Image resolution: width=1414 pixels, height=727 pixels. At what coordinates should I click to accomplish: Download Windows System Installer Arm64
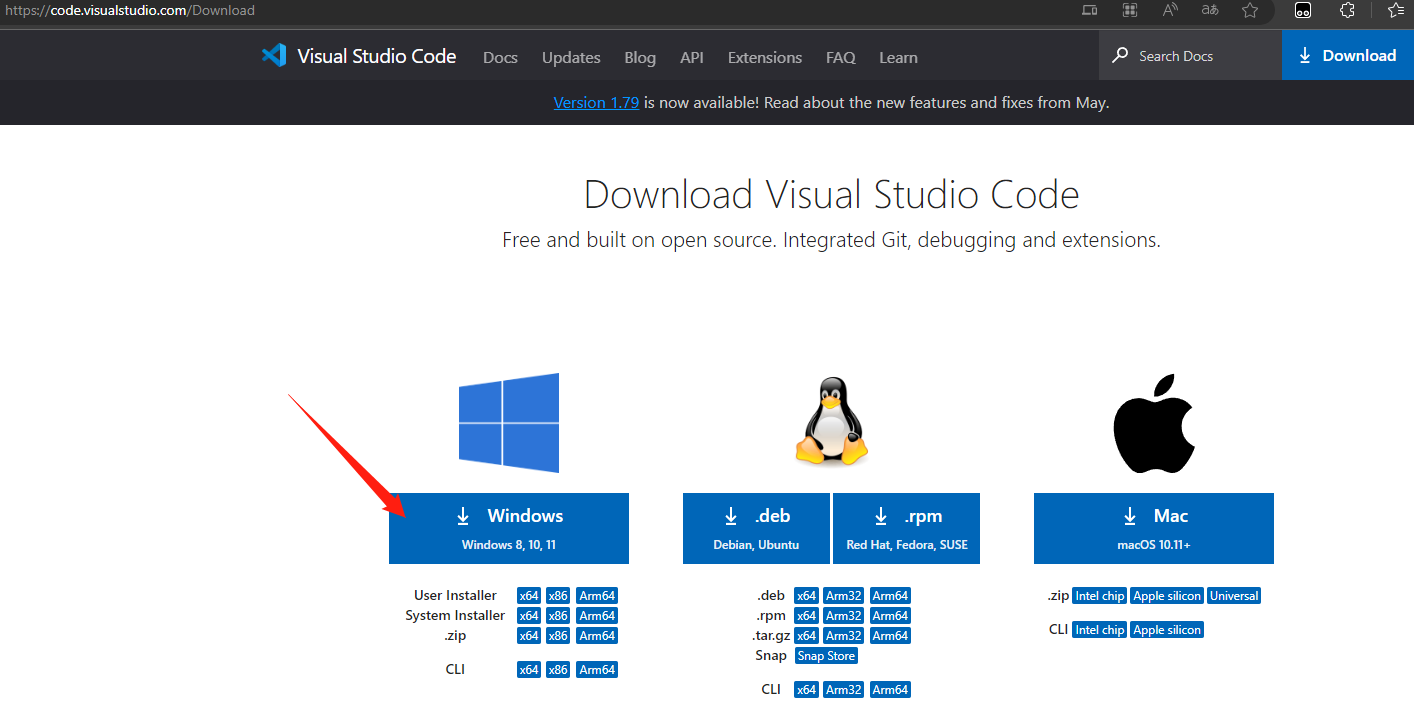[x=597, y=616]
